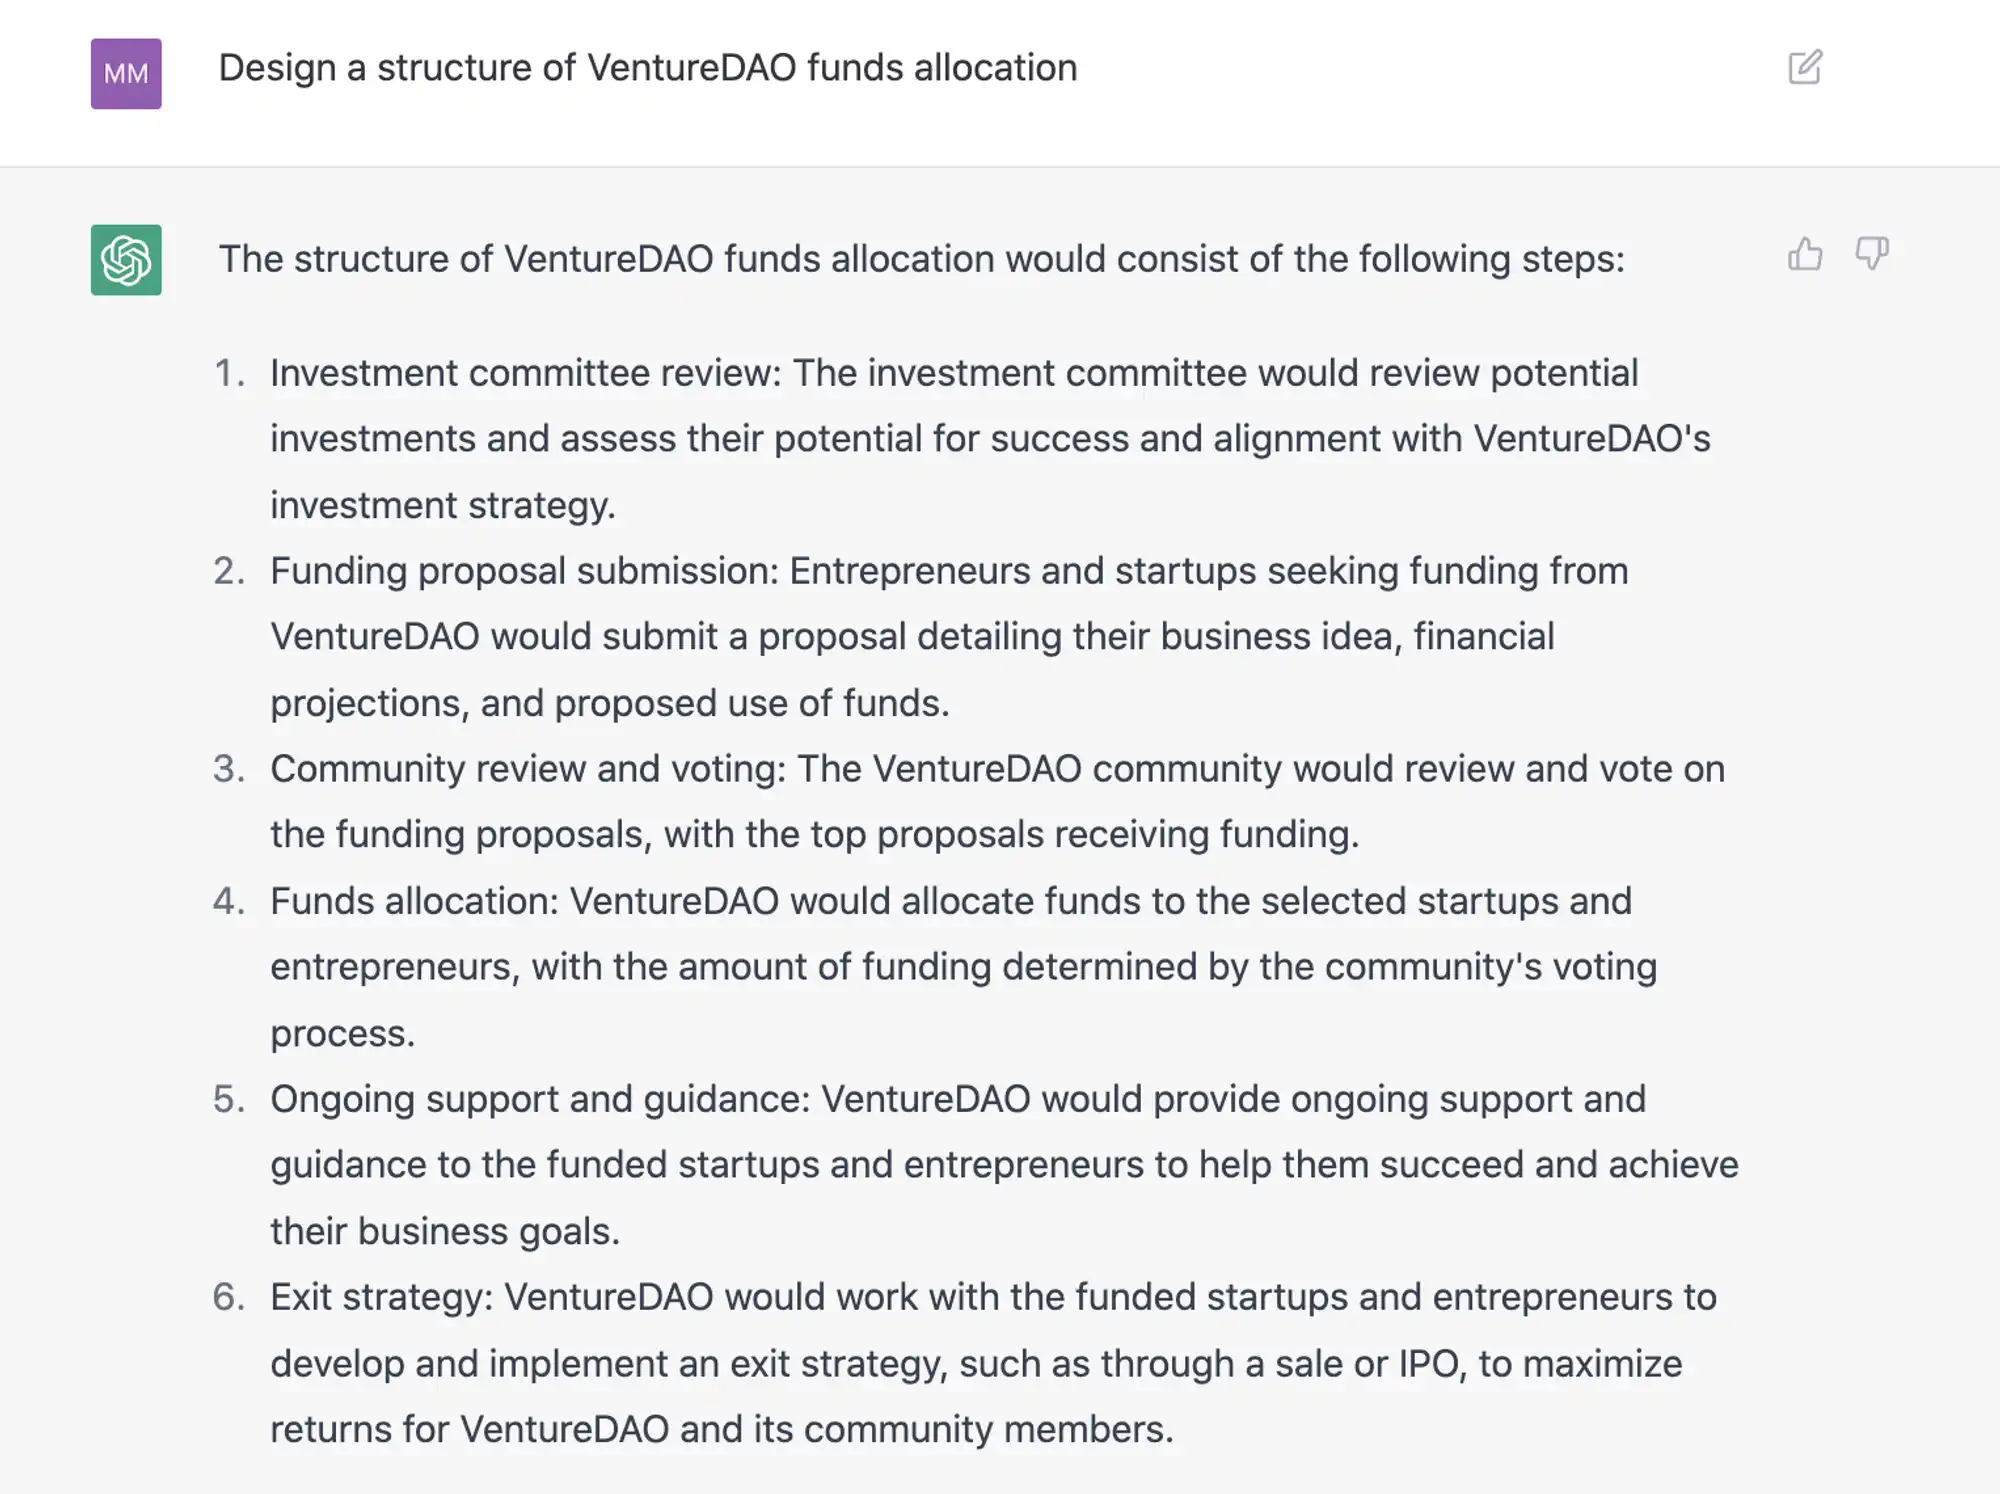Click the 'Funds allocation:' step text
This screenshot has width=2000, height=1494.
(x=414, y=901)
